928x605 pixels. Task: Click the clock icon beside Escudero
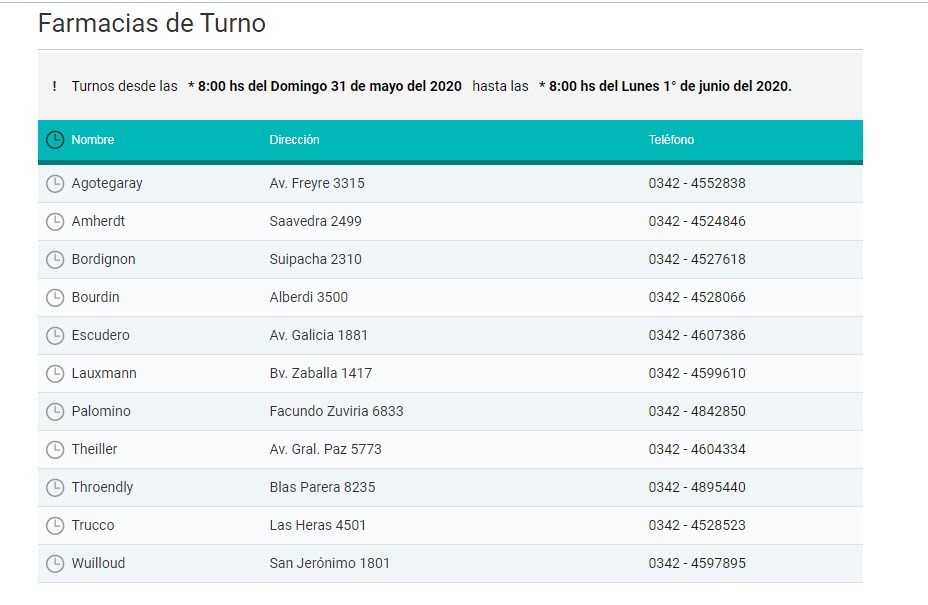click(55, 336)
